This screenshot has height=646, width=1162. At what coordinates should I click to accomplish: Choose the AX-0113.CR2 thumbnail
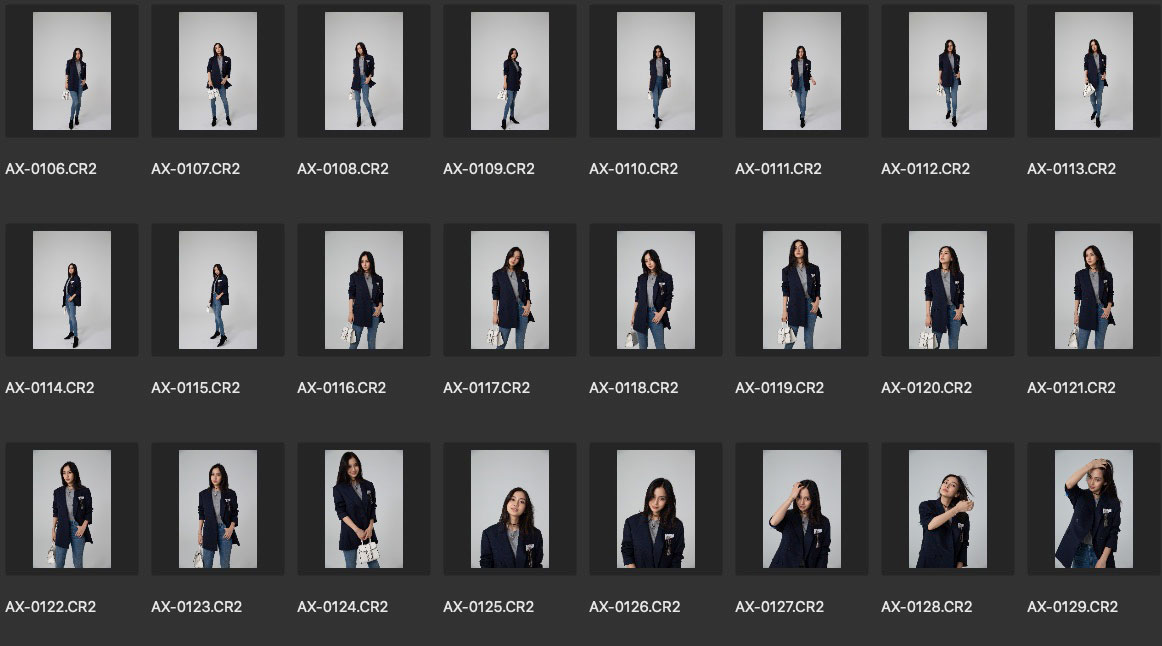[x=1094, y=71]
